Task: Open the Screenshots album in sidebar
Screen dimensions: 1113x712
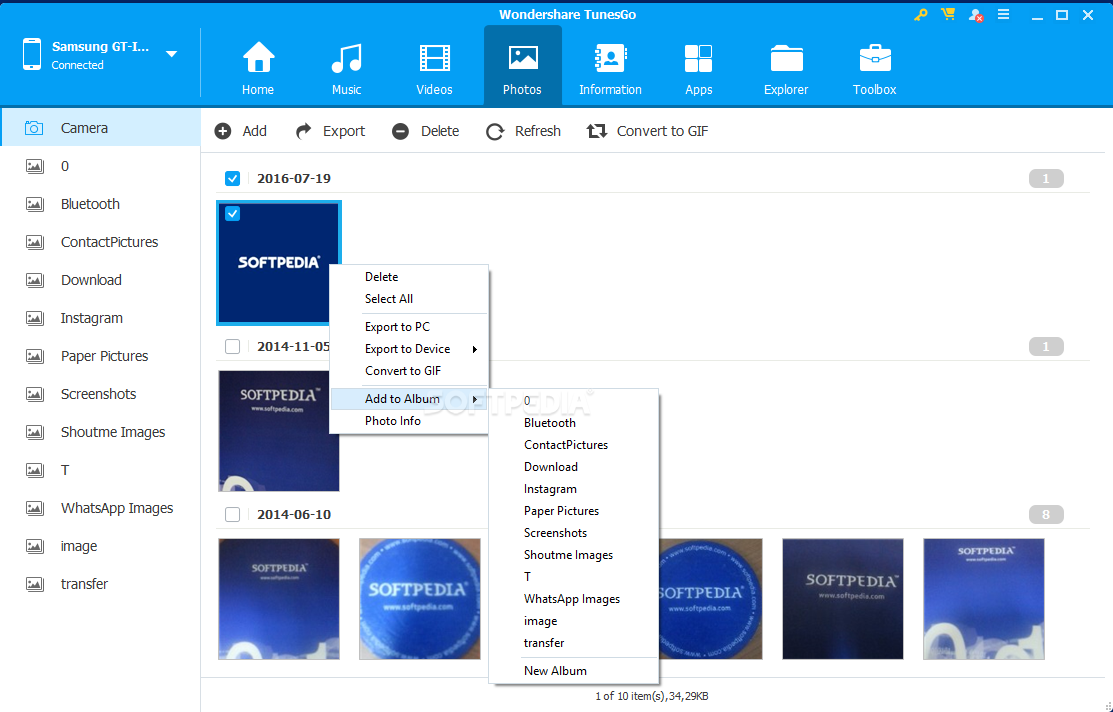Action: (100, 394)
